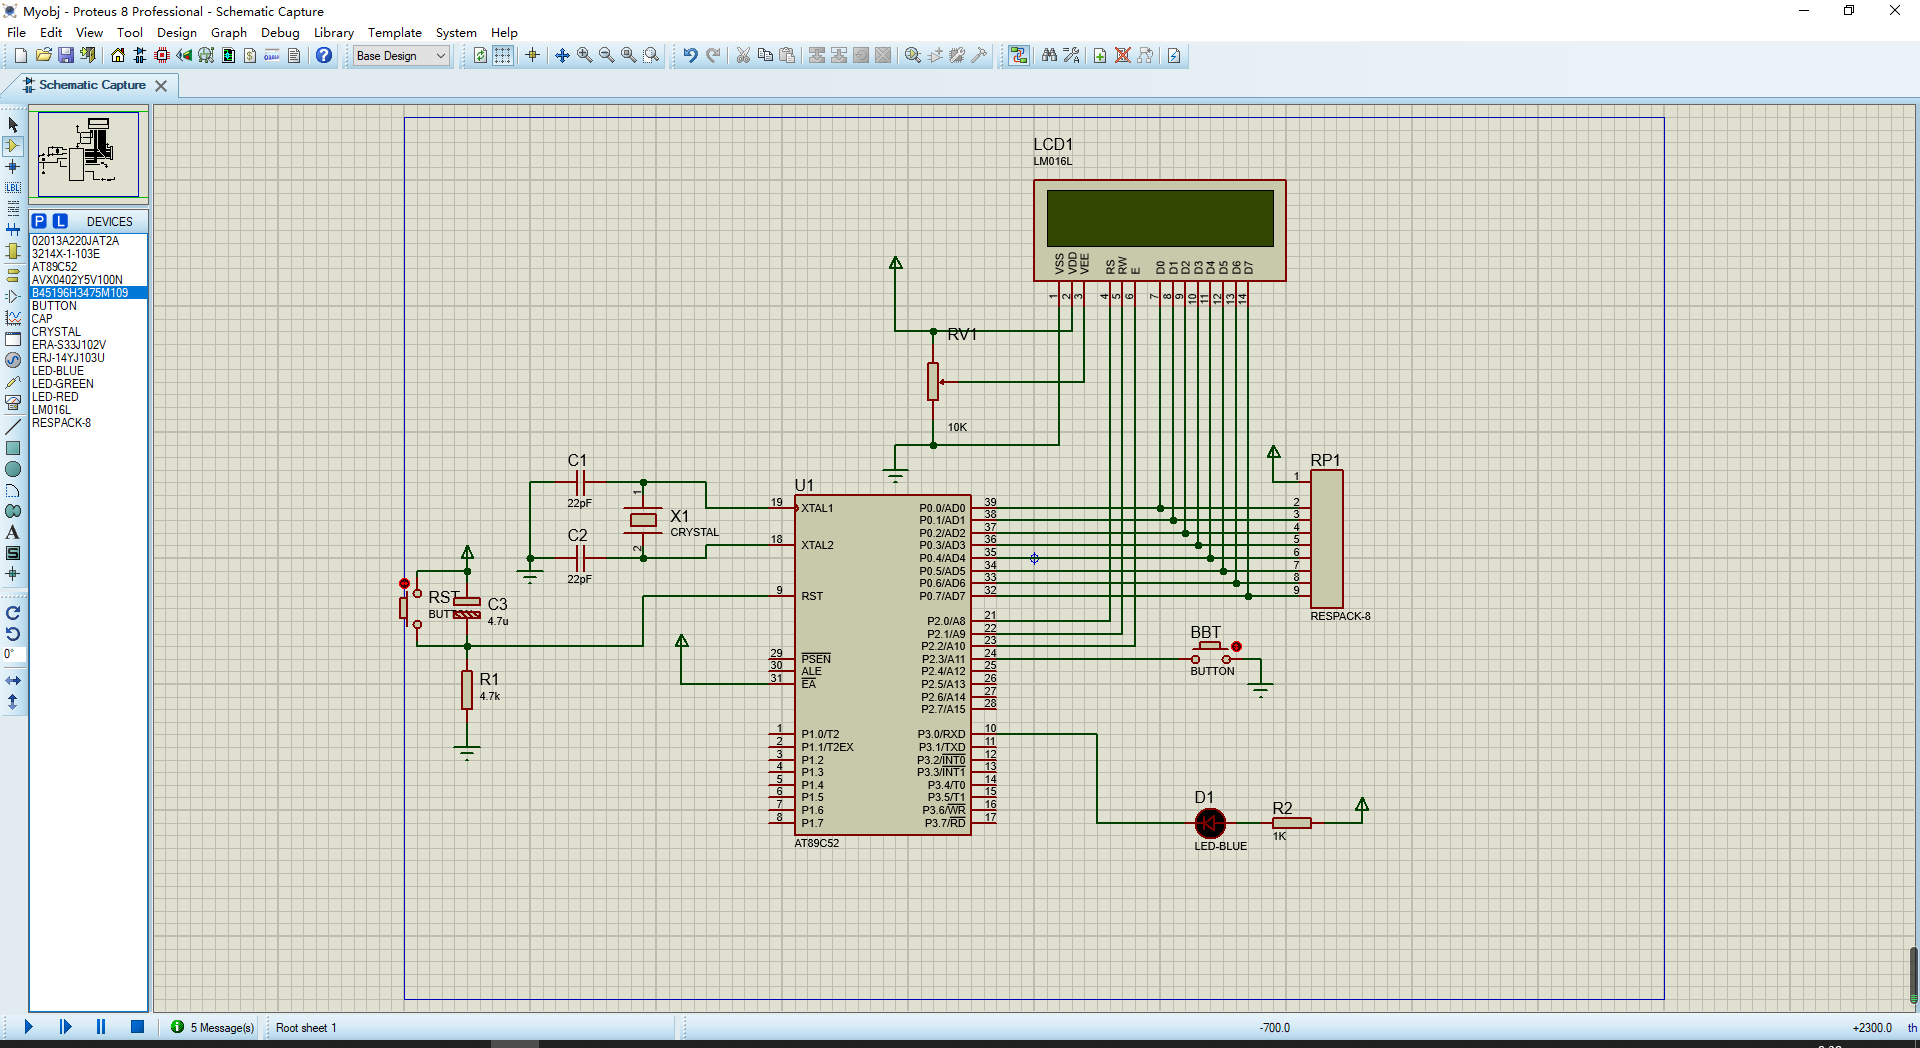The width and height of the screenshot is (1920, 1048).
Task: Click the P pick devices button
Action: click(40, 221)
